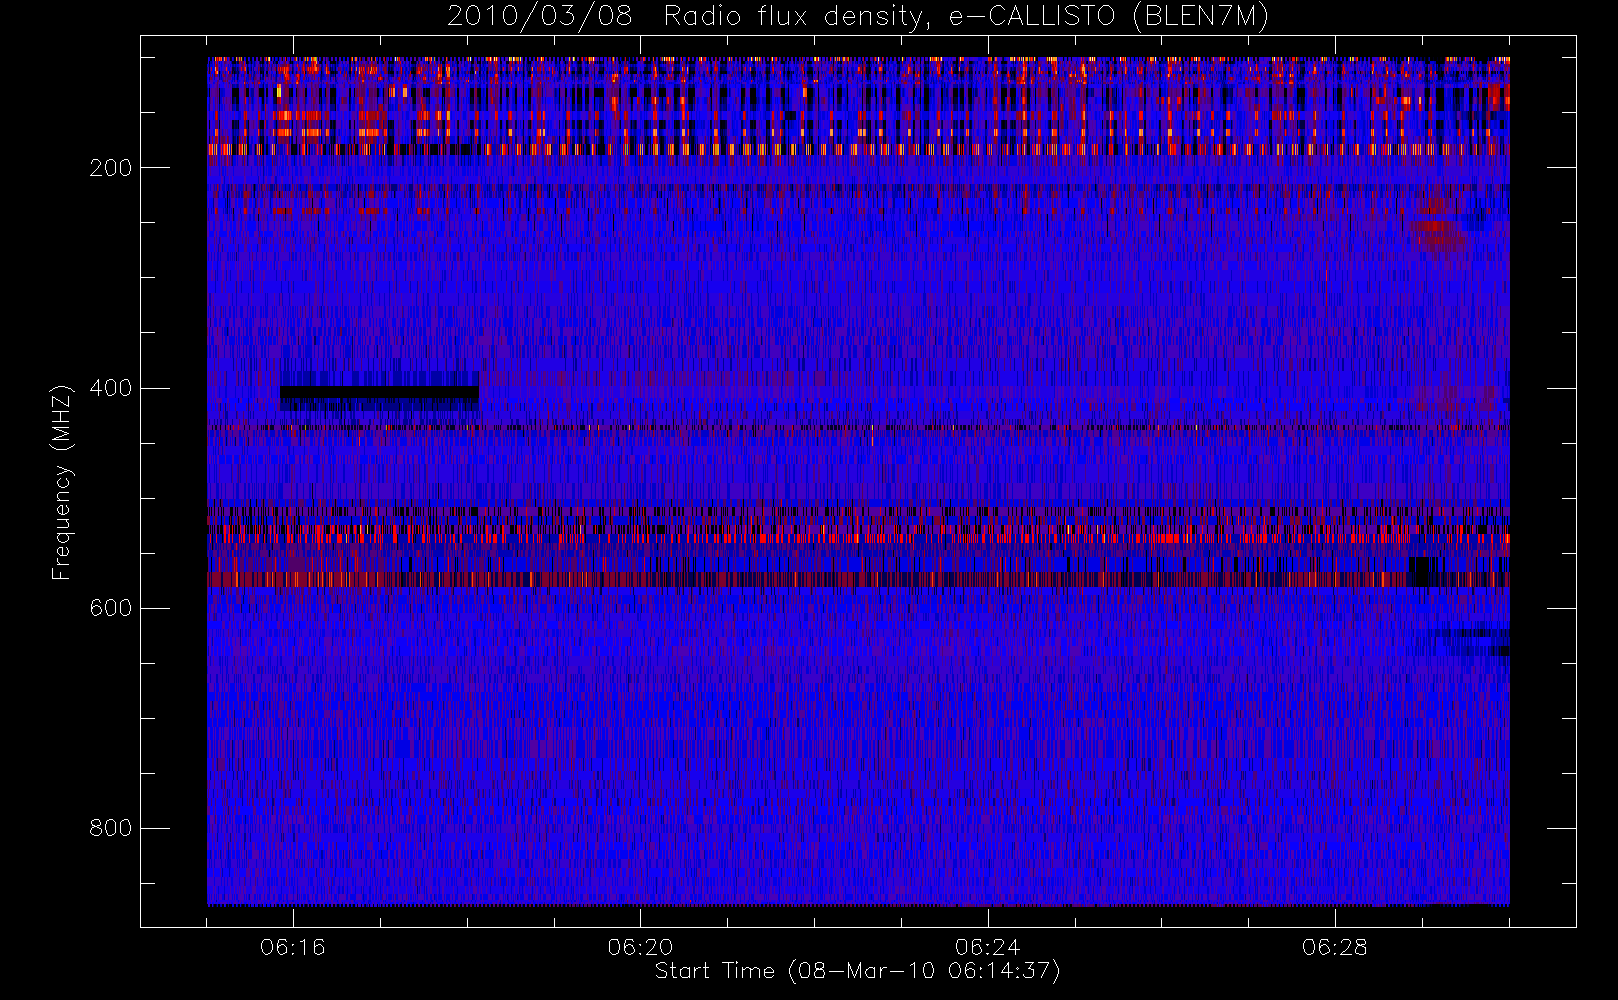Click the small black block near 570 MHz
1618x1000 pixels.
point(1424,572)
